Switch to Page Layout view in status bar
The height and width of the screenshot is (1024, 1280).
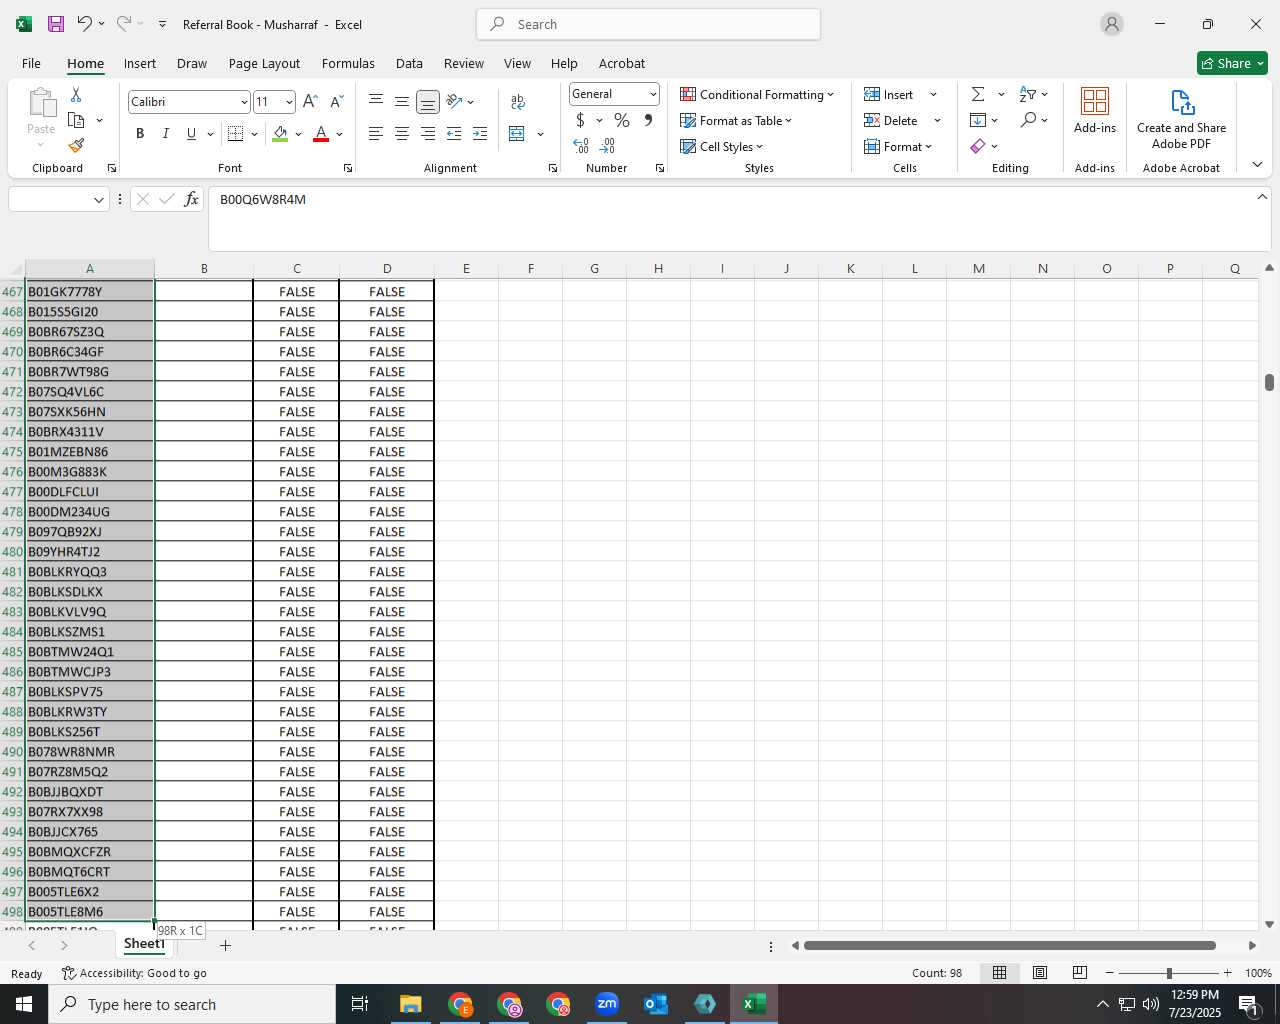pyautogui.click(x=1040, y=973)
